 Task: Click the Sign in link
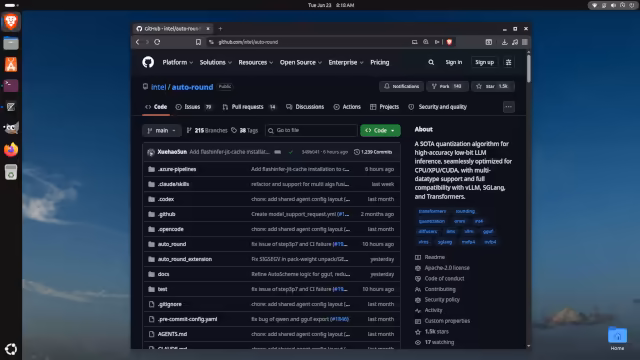click(x=453, y=62)
